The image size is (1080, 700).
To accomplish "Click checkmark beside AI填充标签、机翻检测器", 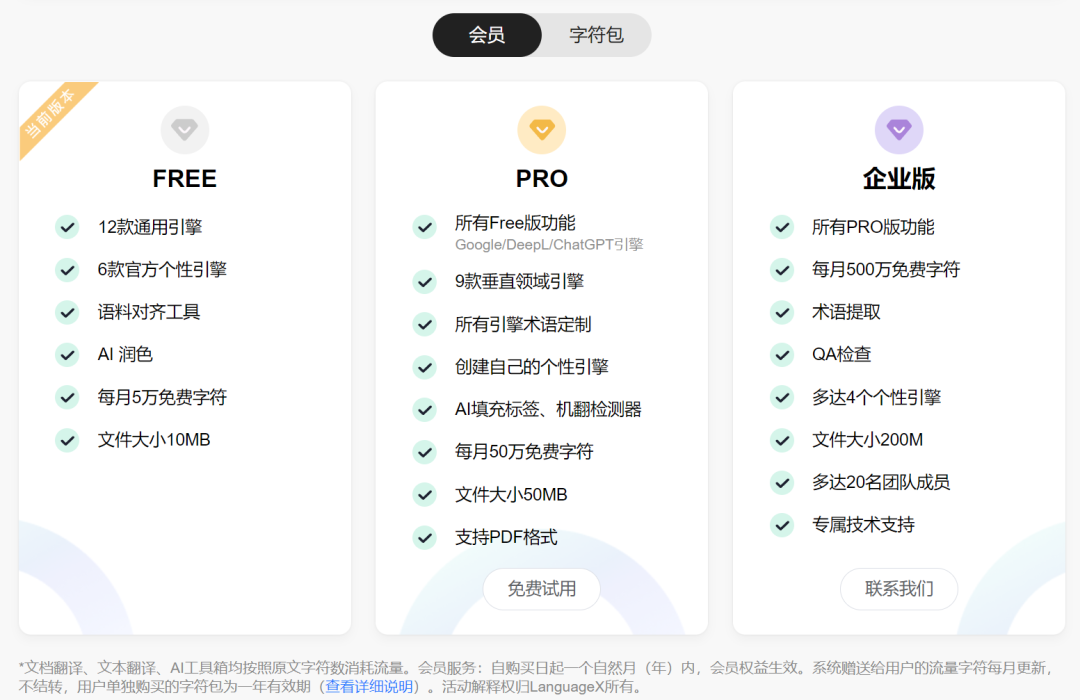I will [x=425, y=410].
